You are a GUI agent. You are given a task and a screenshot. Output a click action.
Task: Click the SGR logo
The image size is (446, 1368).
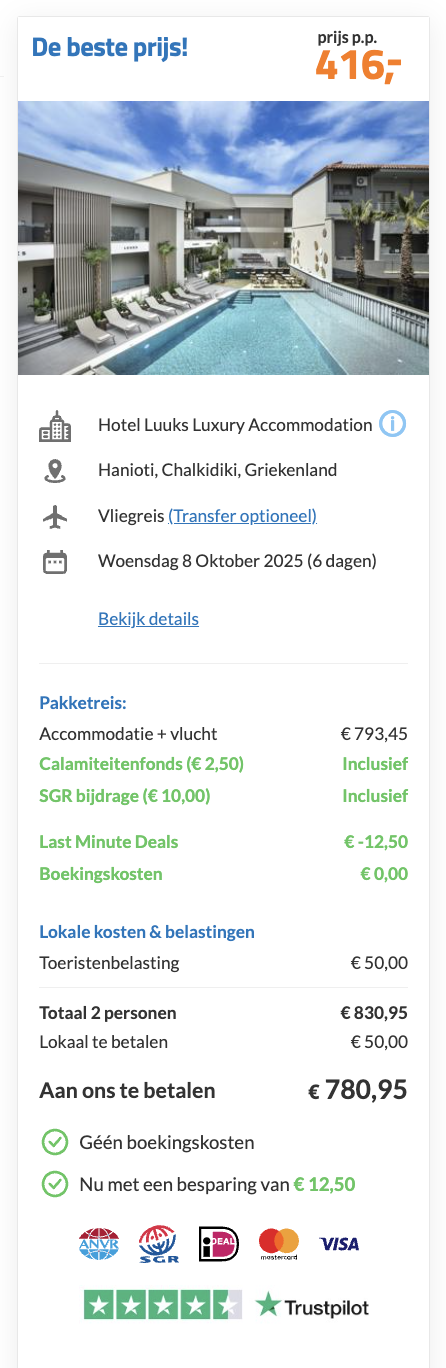tap(159, 1244)
